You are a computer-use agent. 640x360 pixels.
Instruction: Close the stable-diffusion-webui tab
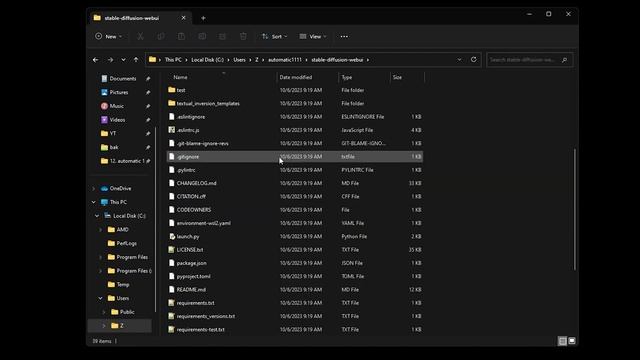[x=183, y=18]
